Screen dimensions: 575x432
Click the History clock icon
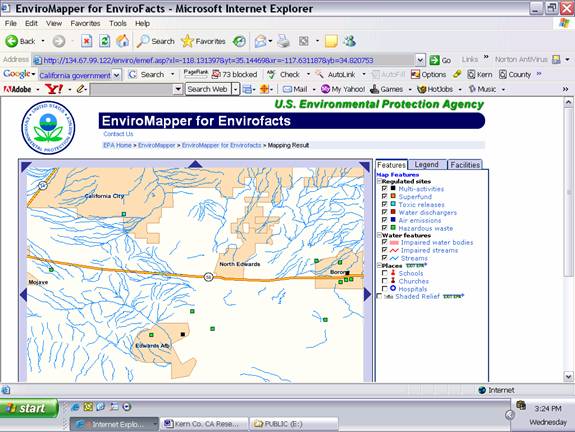point(239,41)
